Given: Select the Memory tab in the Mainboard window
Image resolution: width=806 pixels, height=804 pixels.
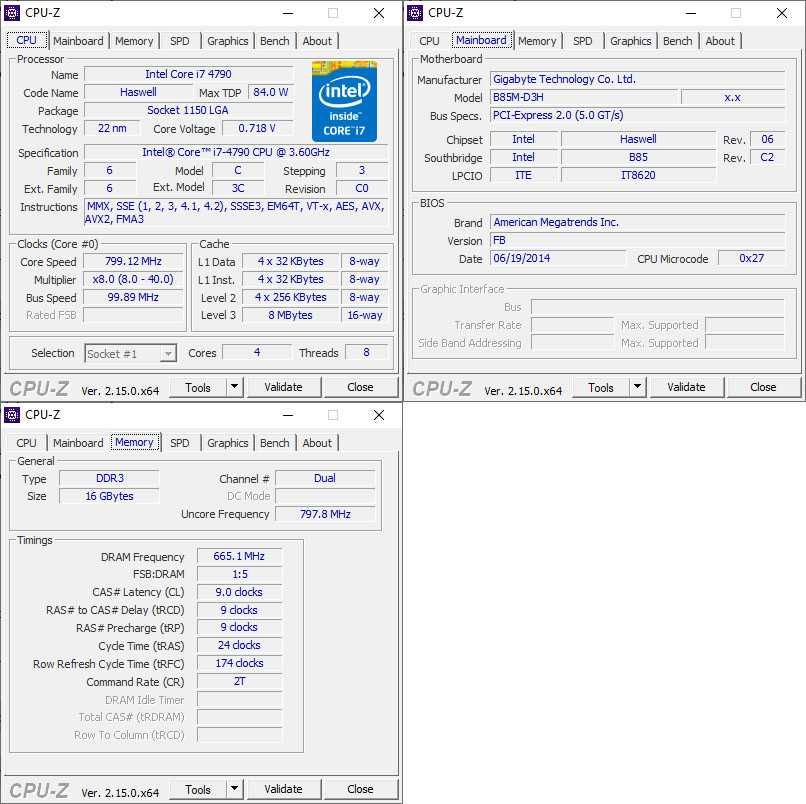Looking at the screenshot, I should tap(537, 41).
